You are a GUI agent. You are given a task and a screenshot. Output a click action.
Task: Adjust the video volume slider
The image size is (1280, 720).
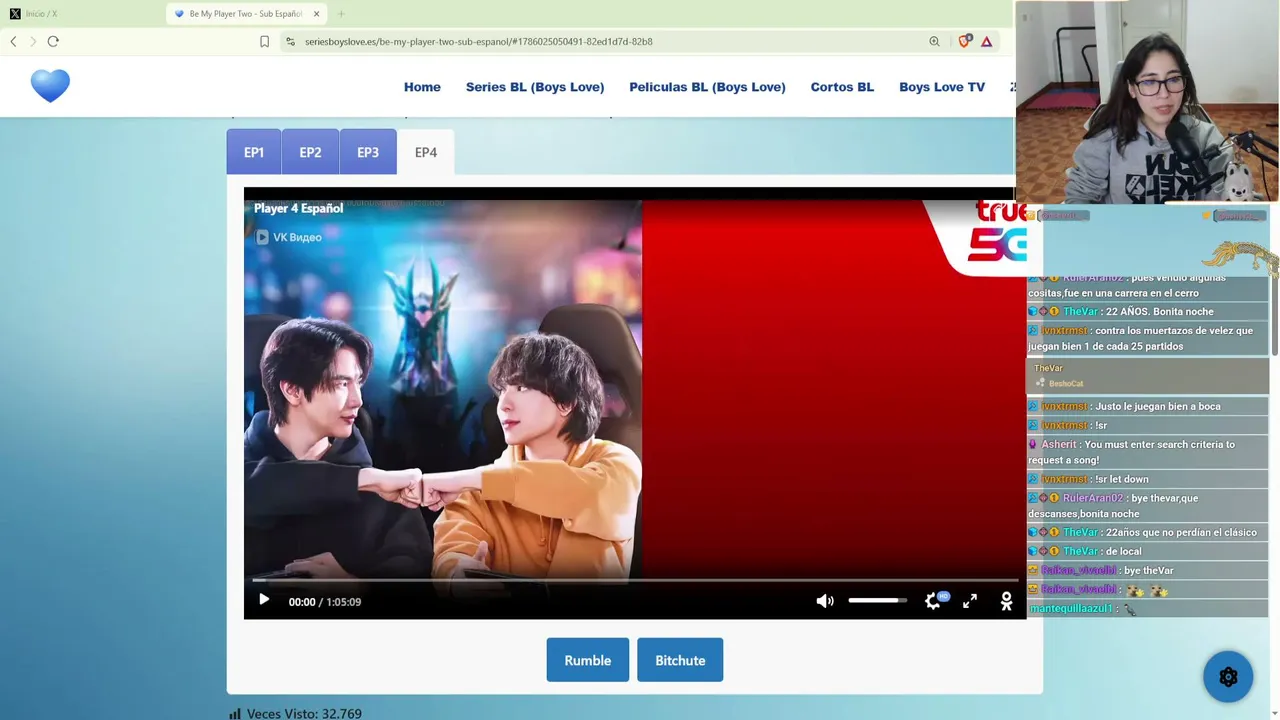878,600
